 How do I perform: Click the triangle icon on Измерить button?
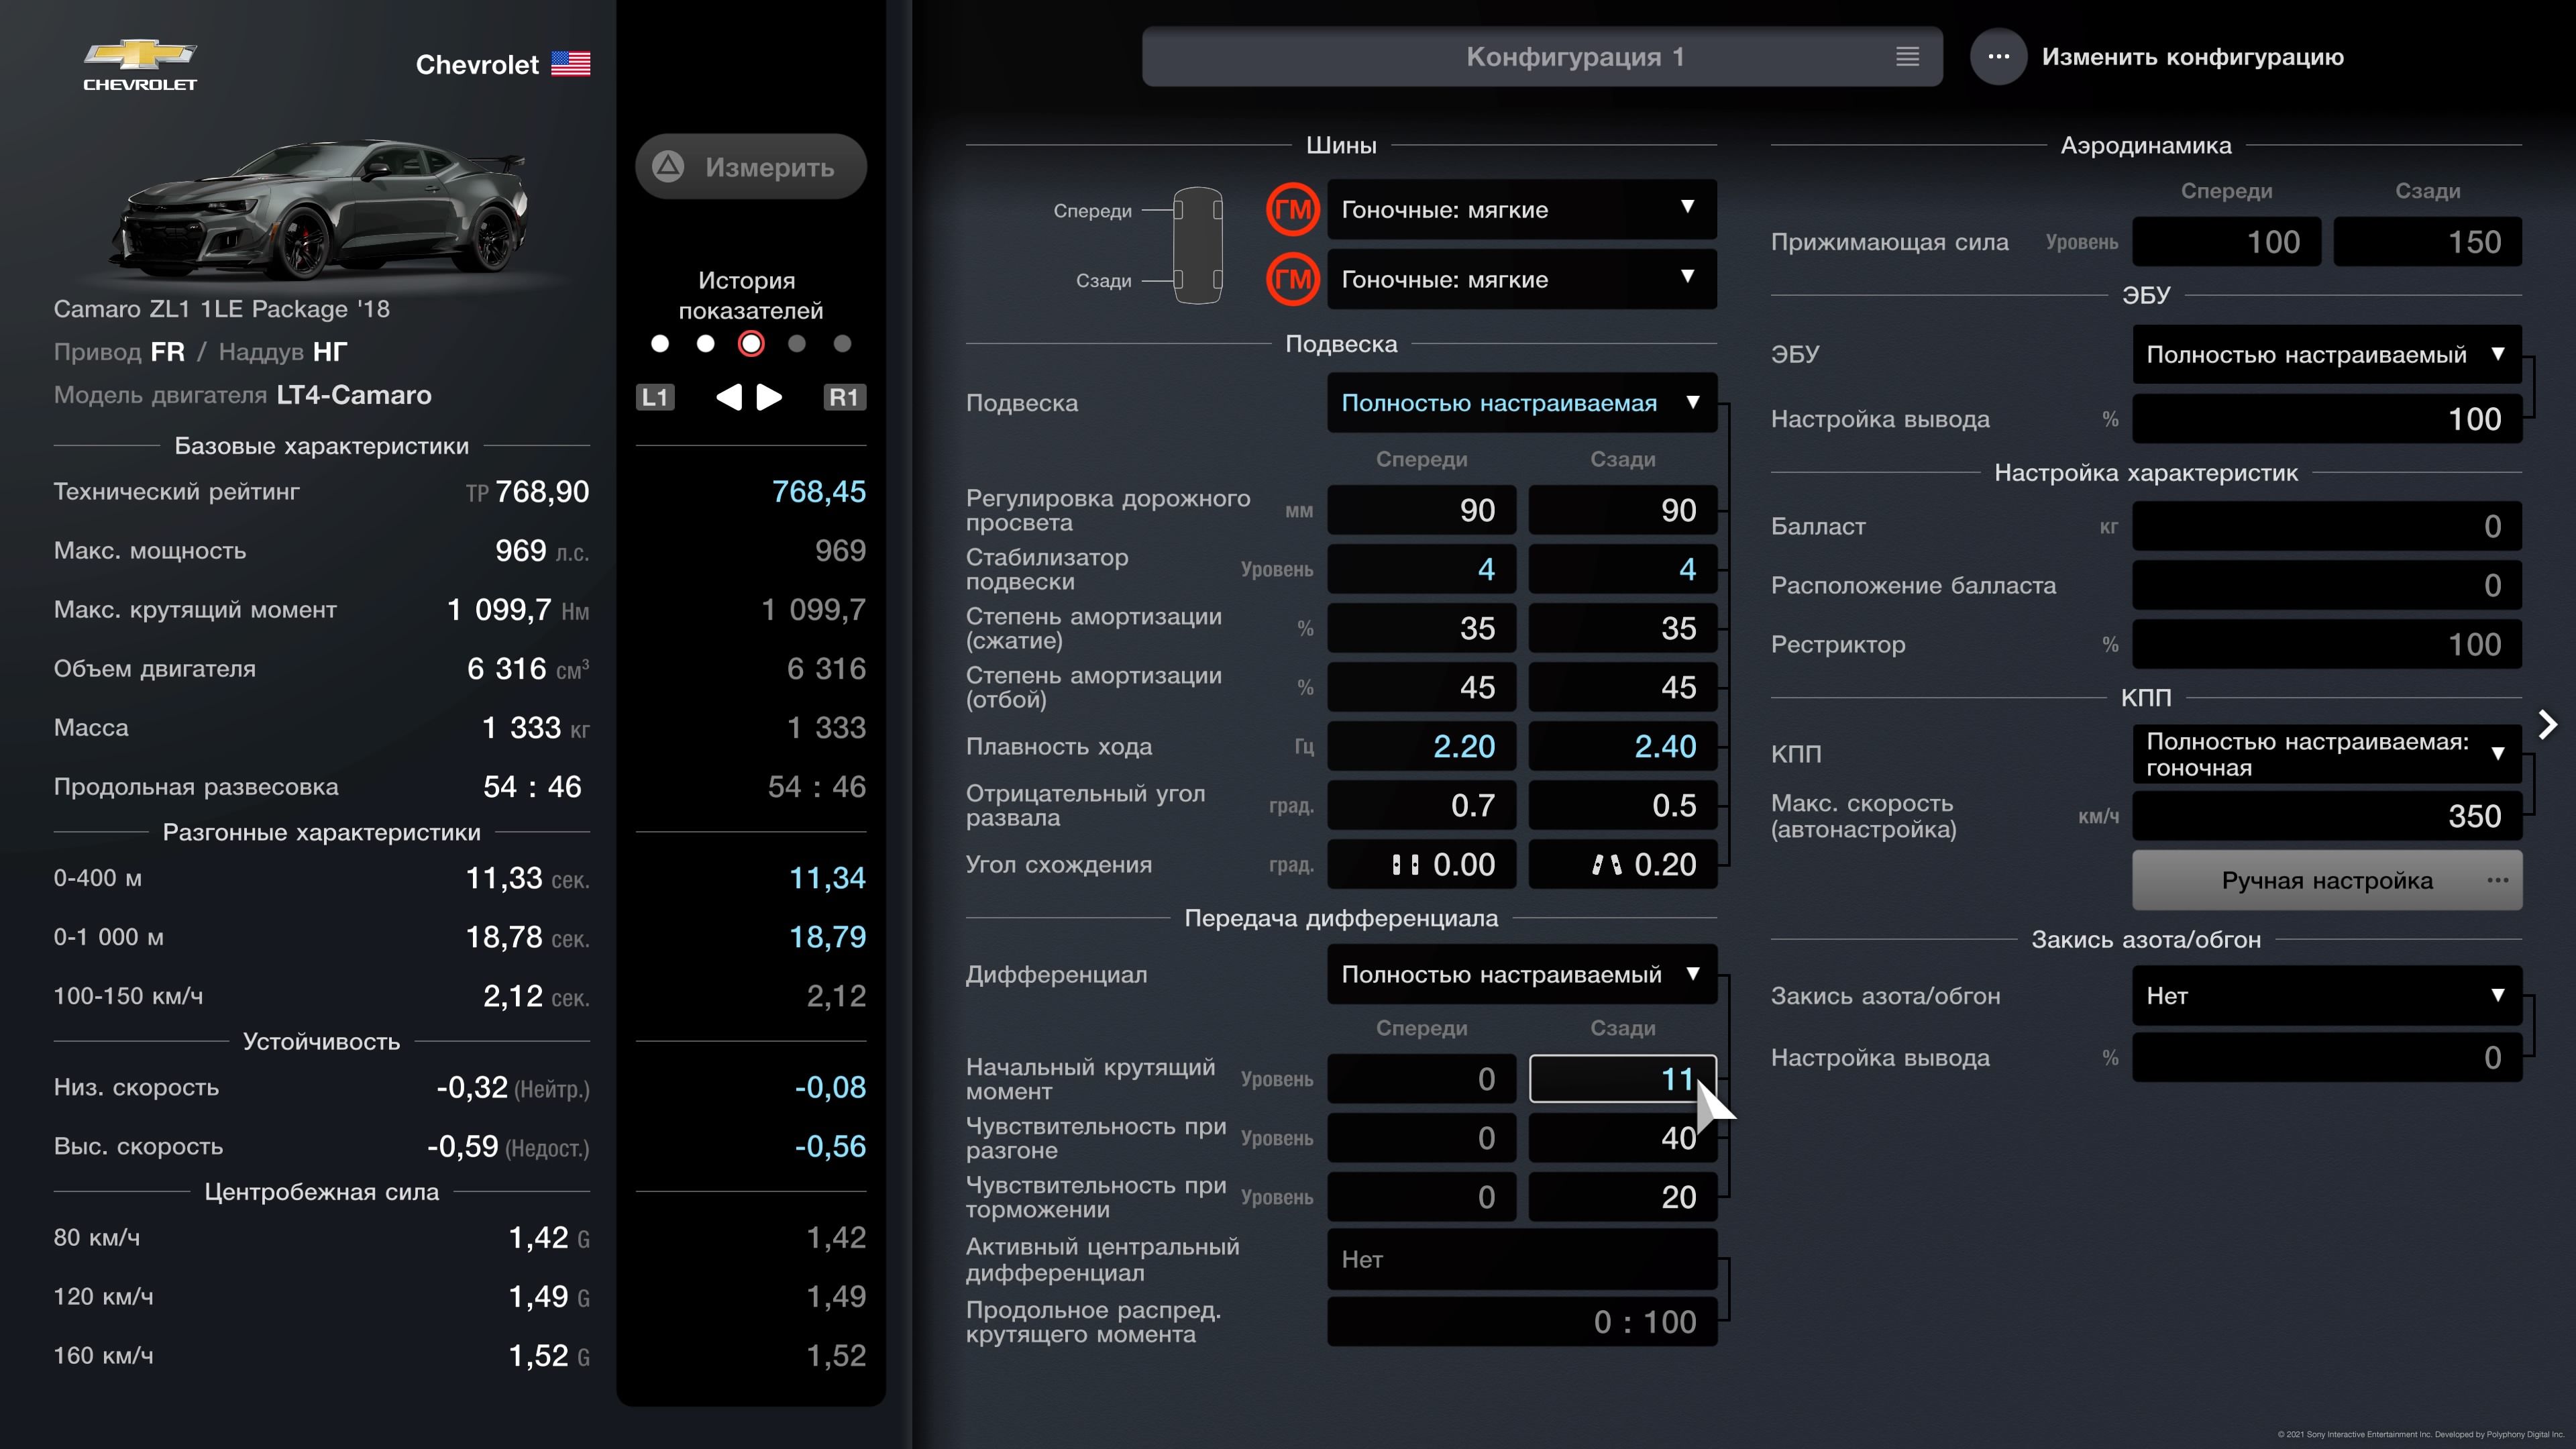[x=668, y=166]
